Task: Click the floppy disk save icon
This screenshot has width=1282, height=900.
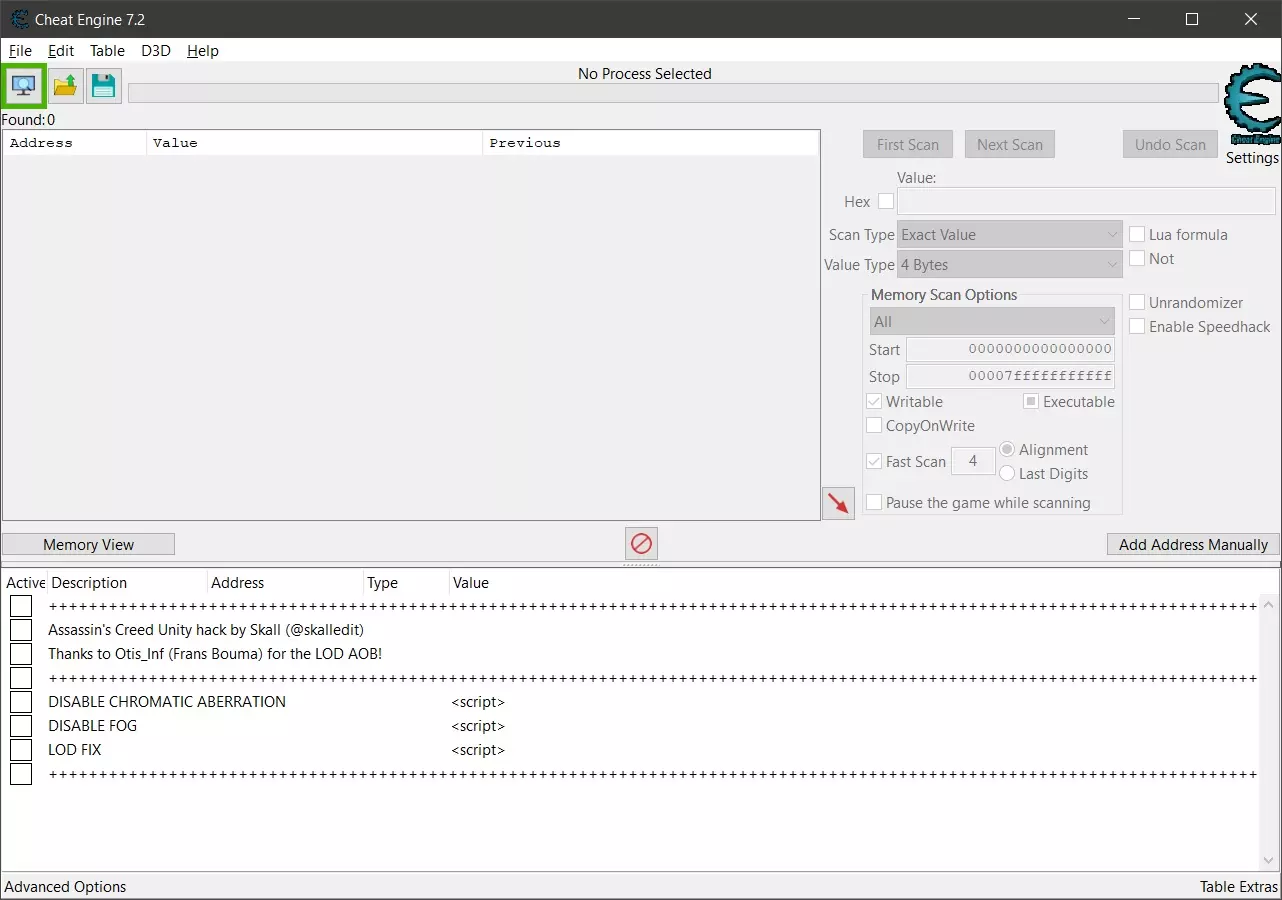Action: pyautogui.click(x=103, y=86)
